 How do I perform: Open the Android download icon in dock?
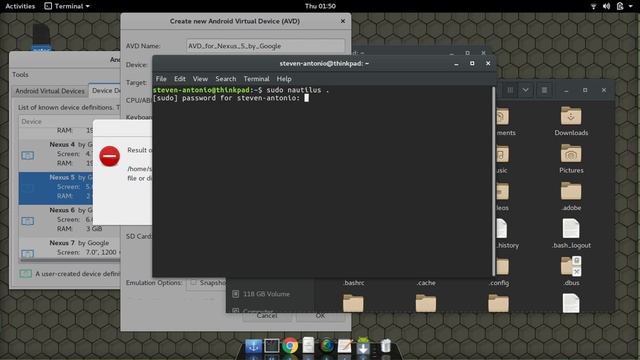pos(363,345)
